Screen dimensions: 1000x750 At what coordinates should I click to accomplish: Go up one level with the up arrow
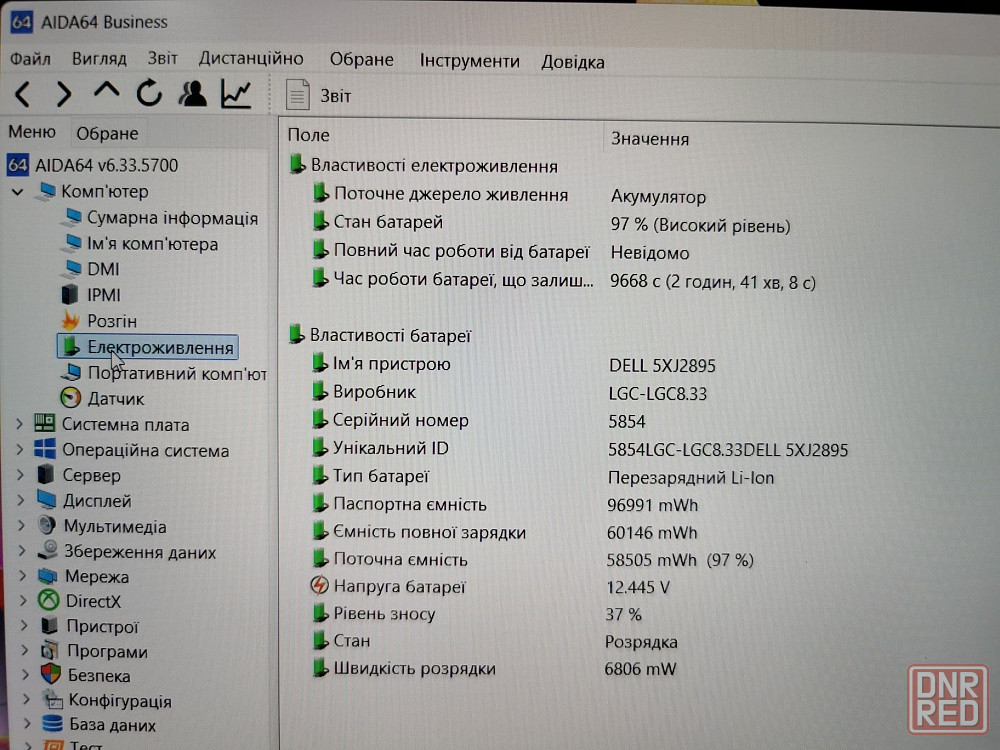click(107, 91)
